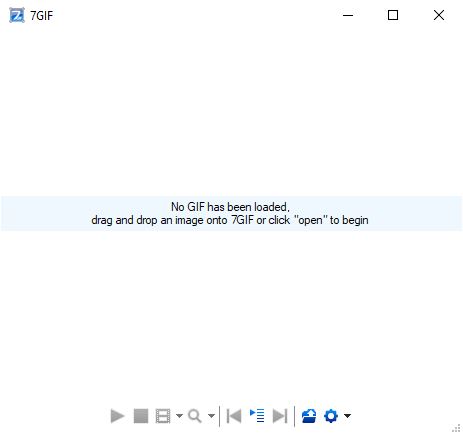
Task: Click the filmstrip frames icon
Action: coord(163,416)
